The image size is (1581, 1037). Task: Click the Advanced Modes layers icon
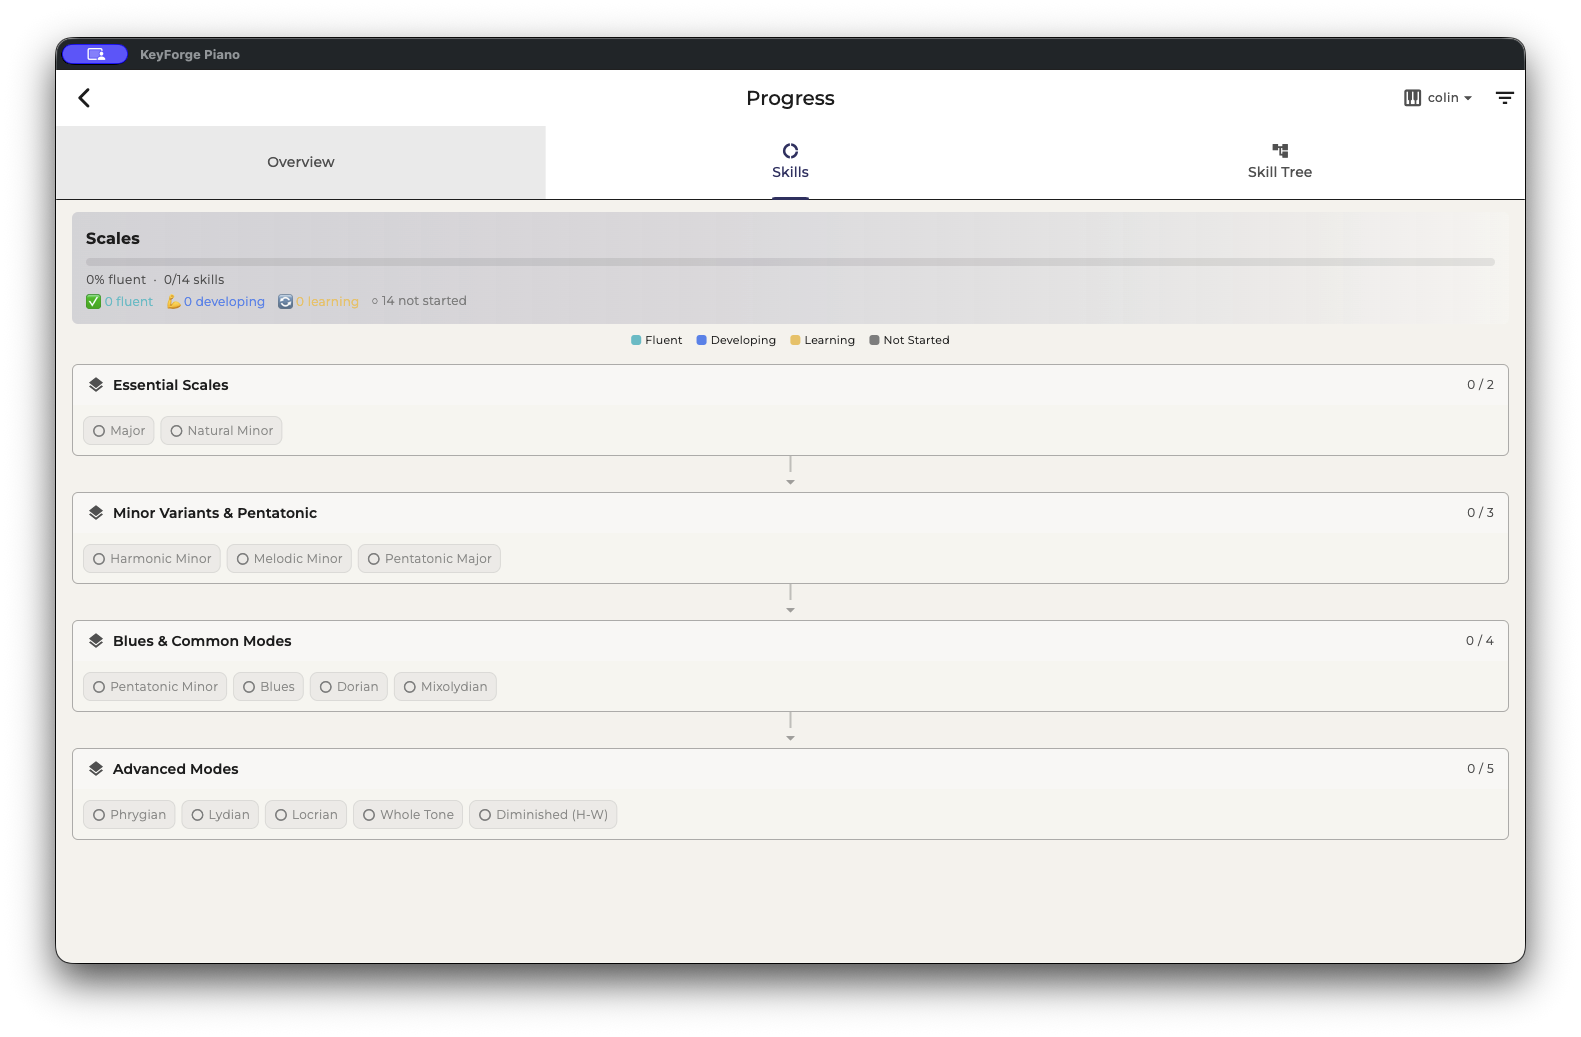(x=96, y=769)
